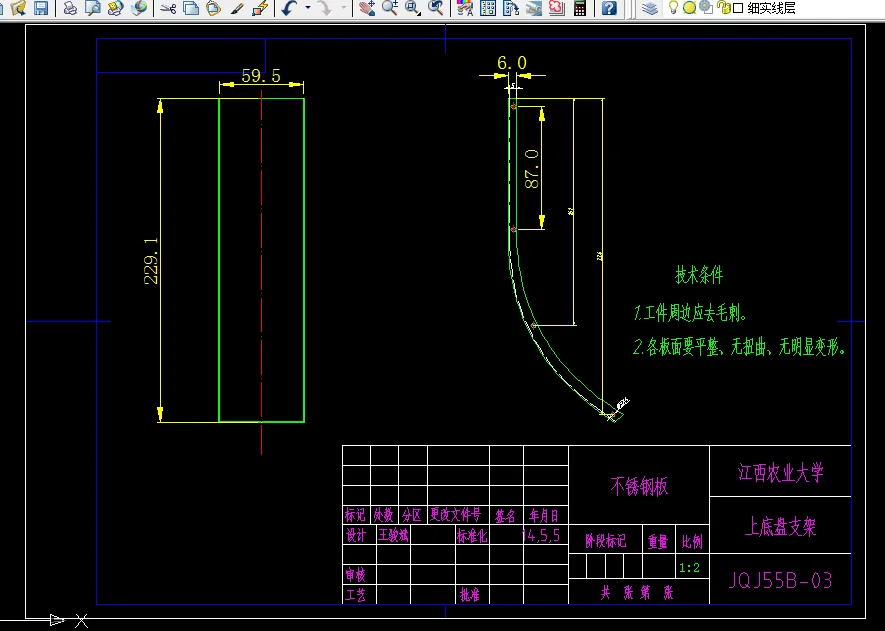Screen dimensions: 885x631
Task: Select the 229.1 height dimension text
Action: (151, 260)
